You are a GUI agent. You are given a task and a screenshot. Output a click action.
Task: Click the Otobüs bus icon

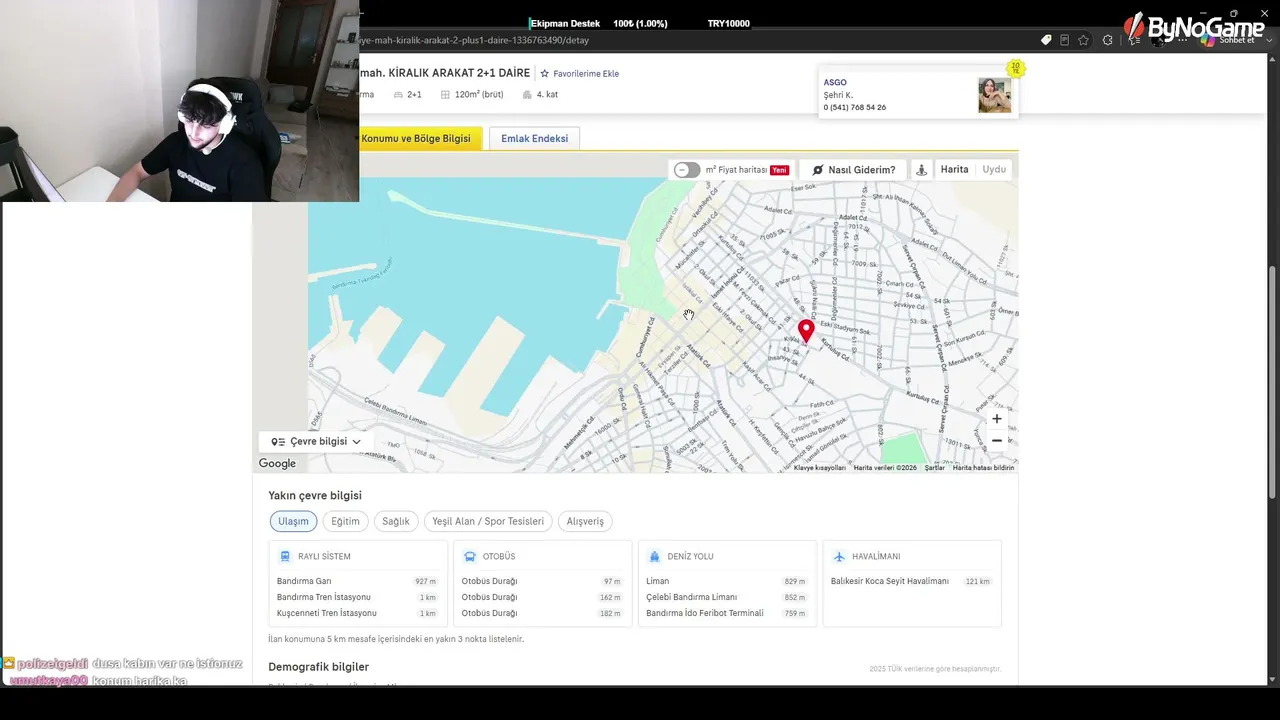pos(470,556)
